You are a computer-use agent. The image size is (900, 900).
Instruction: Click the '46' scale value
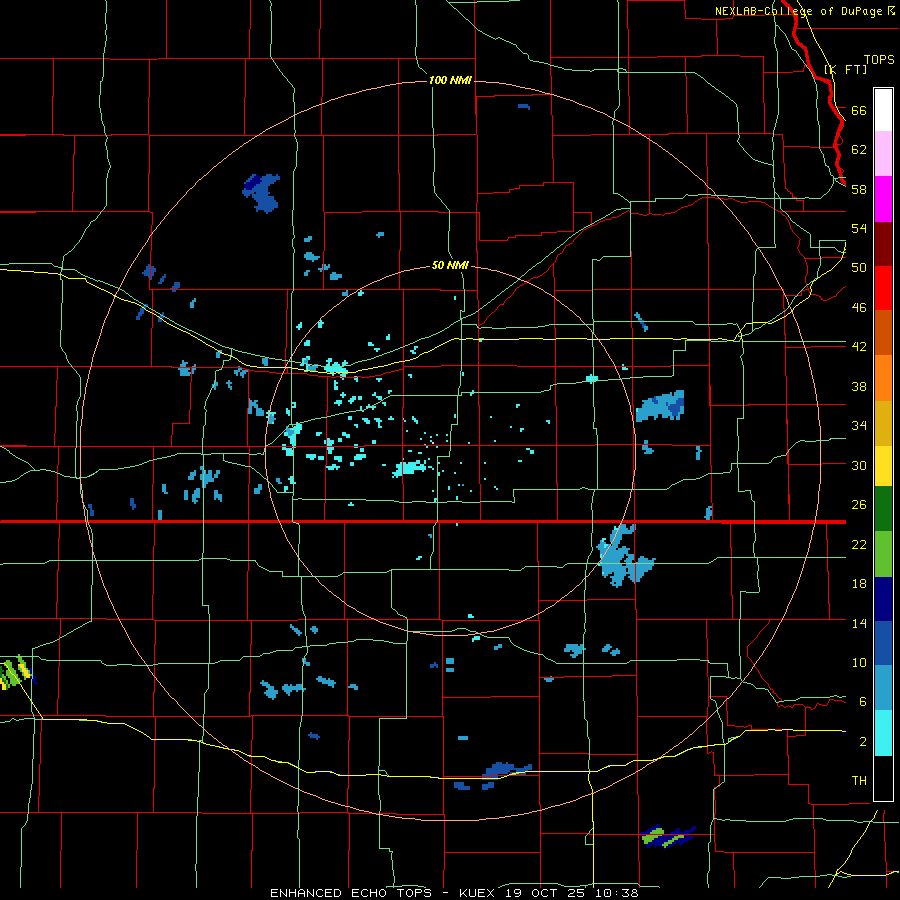click(859, 307)
